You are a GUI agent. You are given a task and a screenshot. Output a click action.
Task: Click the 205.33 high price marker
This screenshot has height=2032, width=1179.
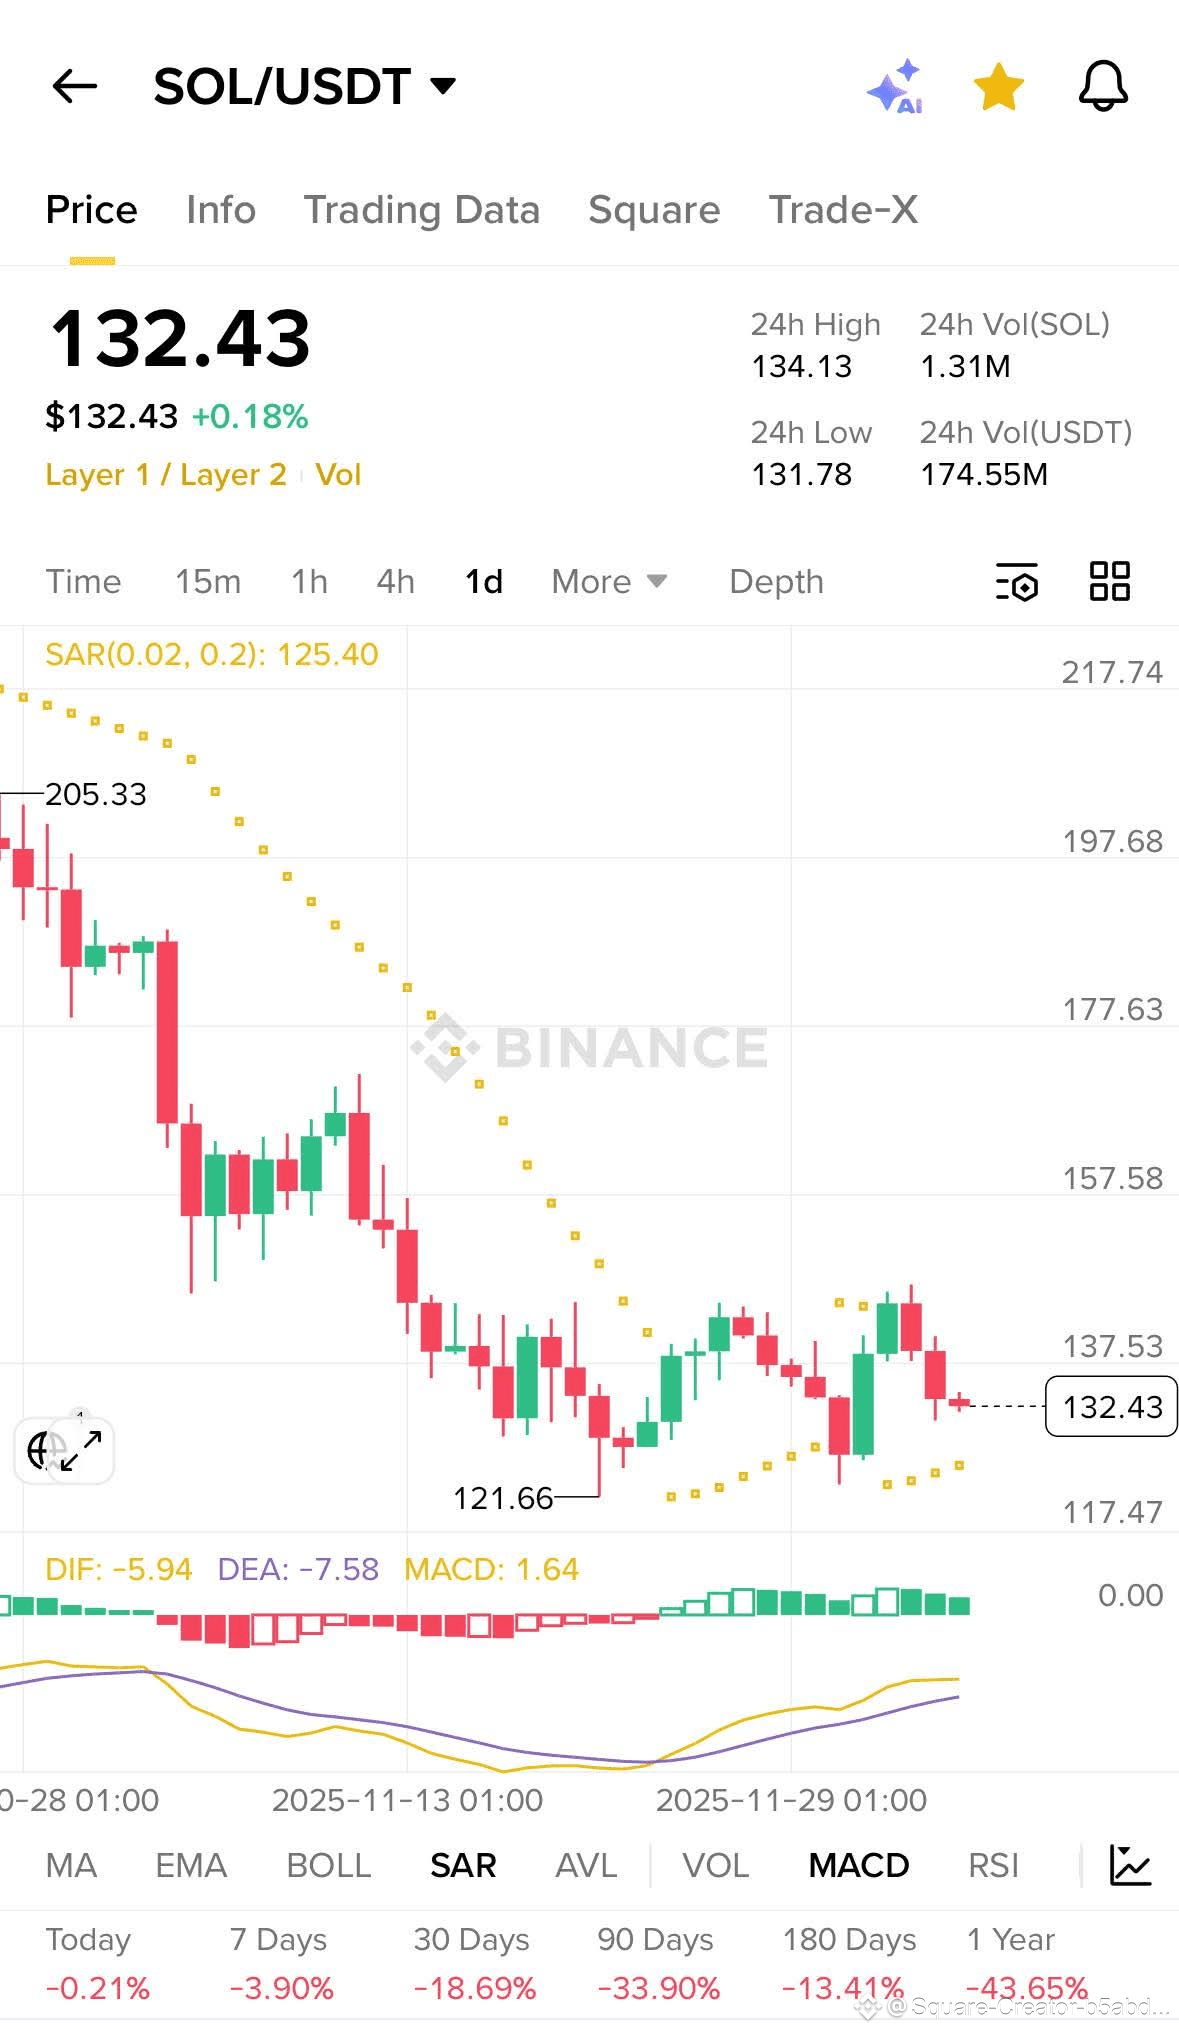pyautogui.click(x=96, y=795)
